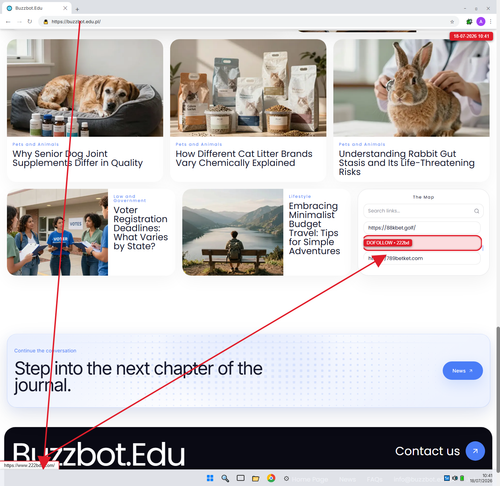The image size is (500, 486).
Task: Open the Windows Start menu
Action: (210, 478)
